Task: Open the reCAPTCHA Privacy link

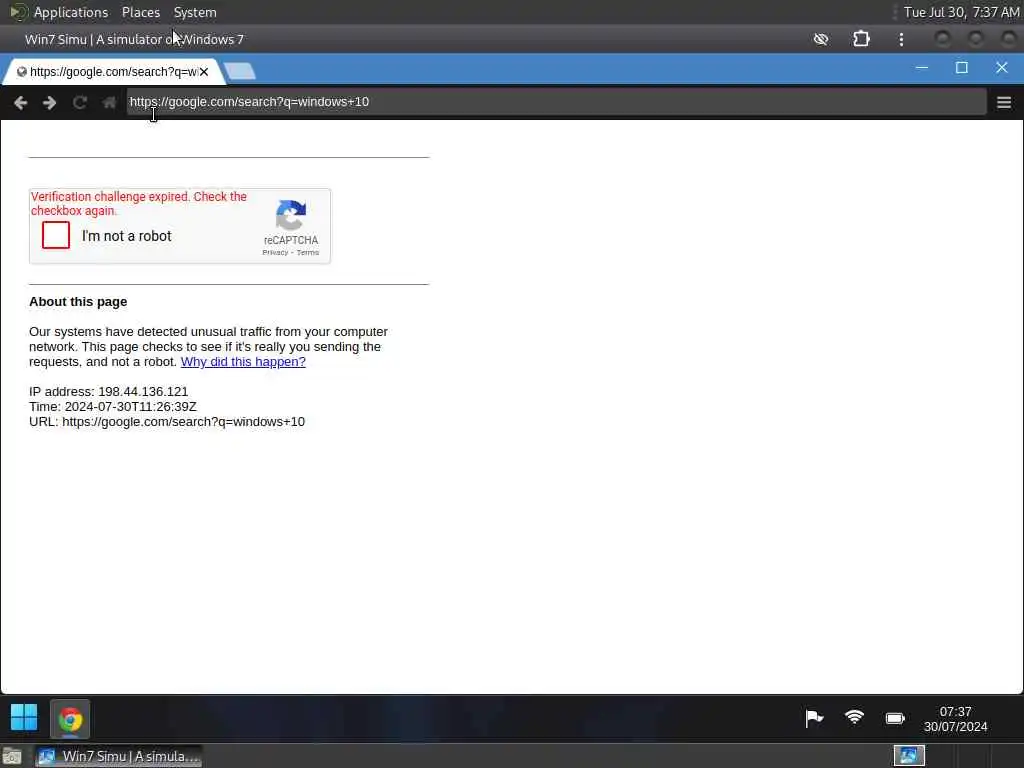Action: [275, 253]
